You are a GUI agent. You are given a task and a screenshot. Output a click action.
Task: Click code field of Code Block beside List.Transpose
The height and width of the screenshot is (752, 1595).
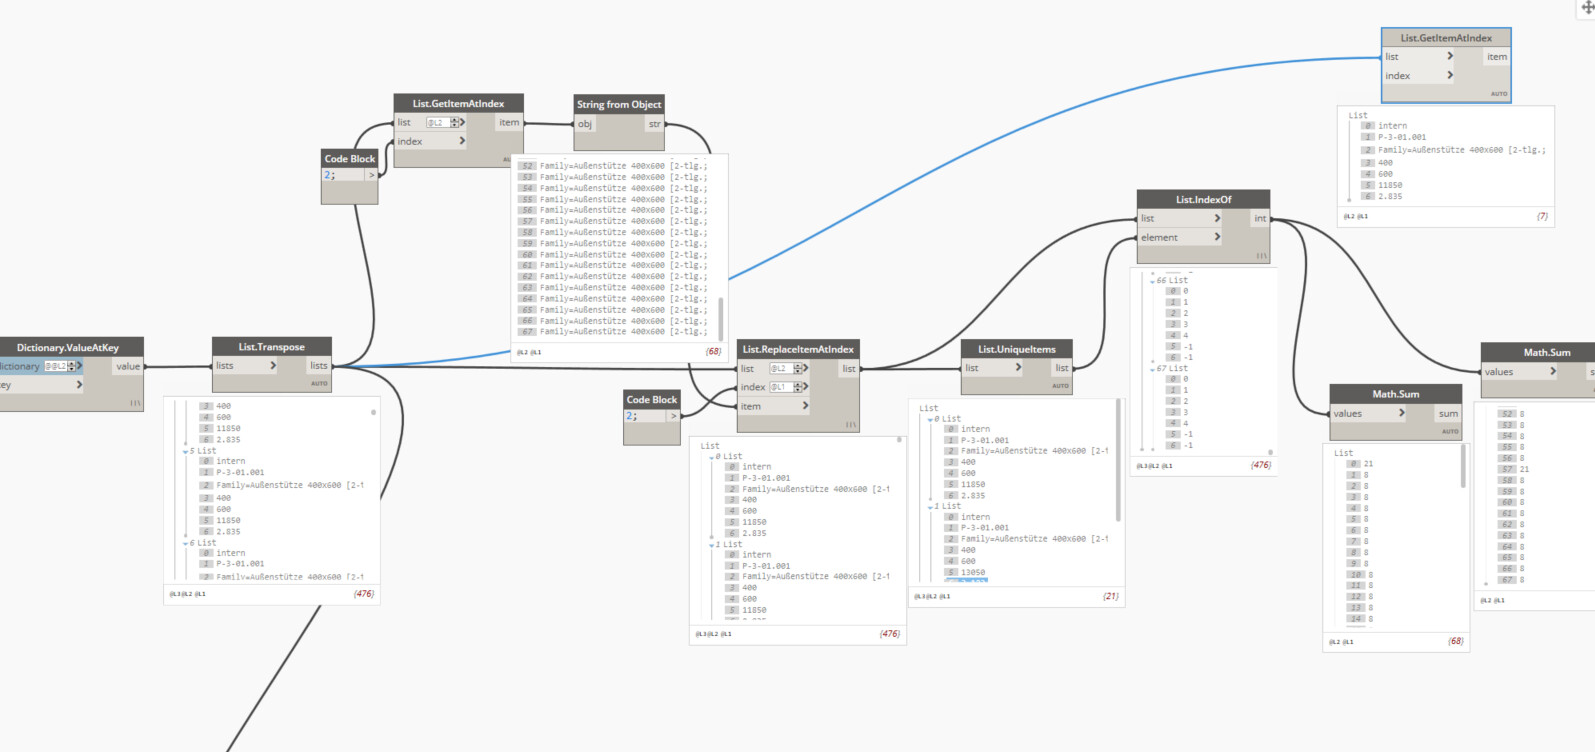(343, 175)
